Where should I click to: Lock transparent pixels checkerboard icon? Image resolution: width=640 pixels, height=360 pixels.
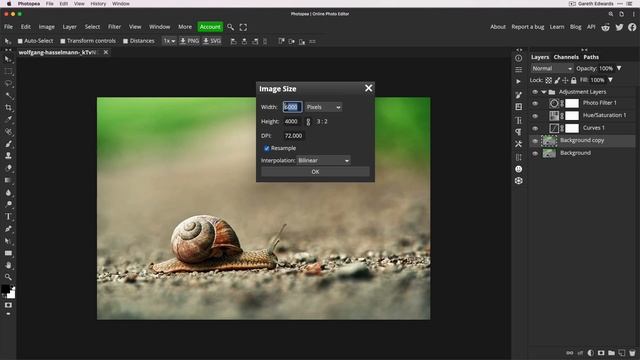549,80
